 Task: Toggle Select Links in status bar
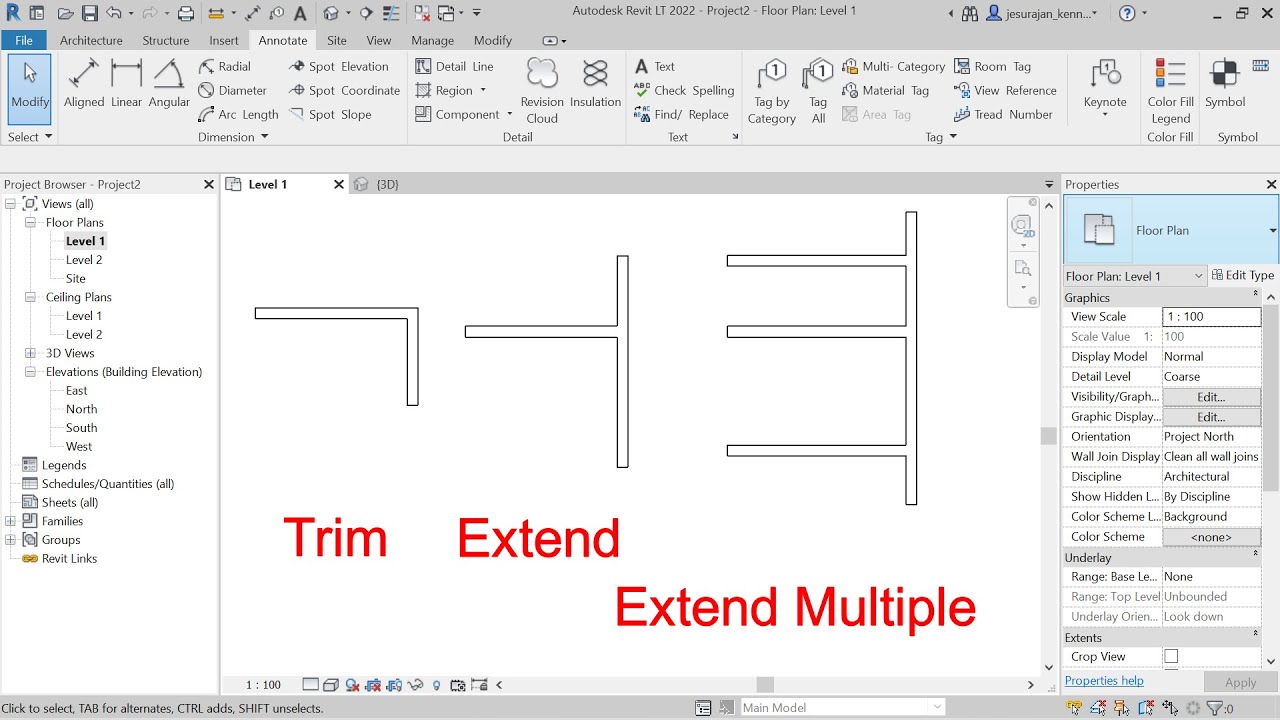(x=1073, y=708)
